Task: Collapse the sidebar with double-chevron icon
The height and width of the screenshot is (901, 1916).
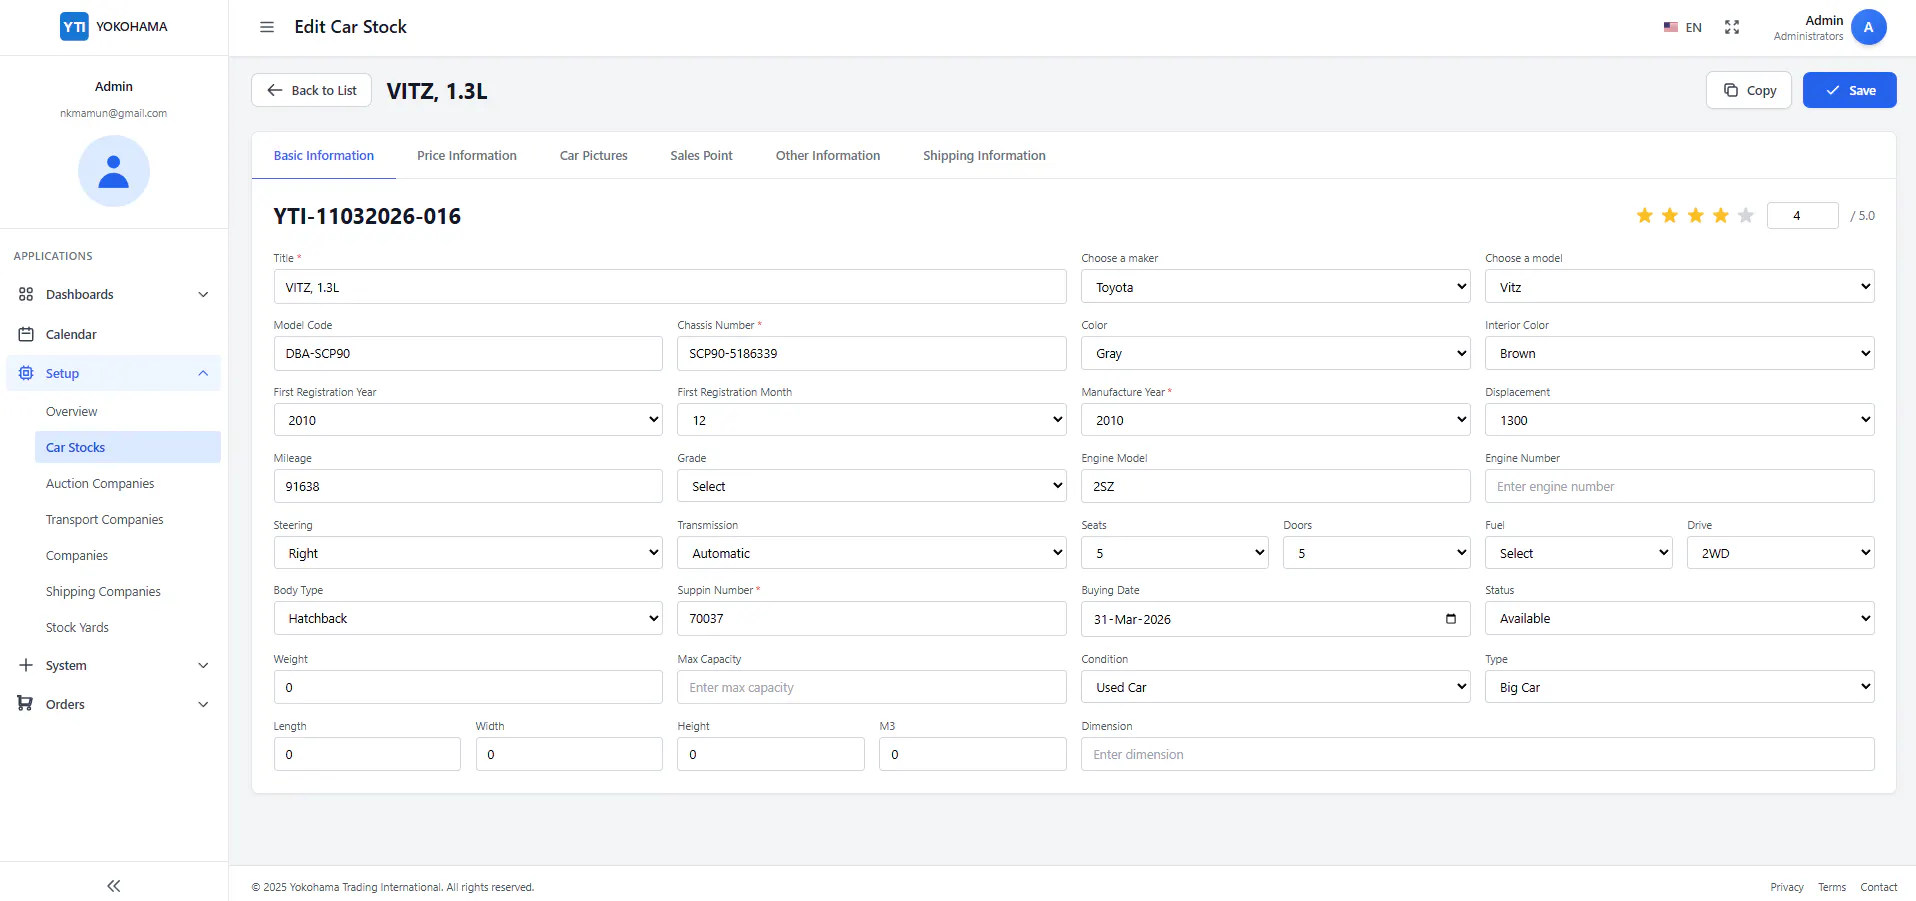Action: tap(114, 886)
